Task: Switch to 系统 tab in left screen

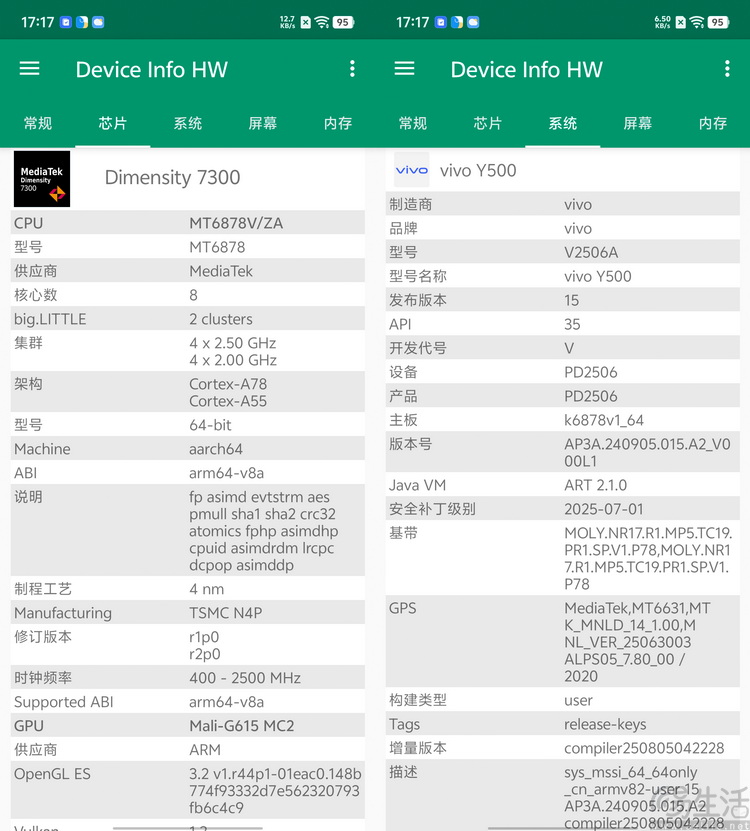Action: 188,123
